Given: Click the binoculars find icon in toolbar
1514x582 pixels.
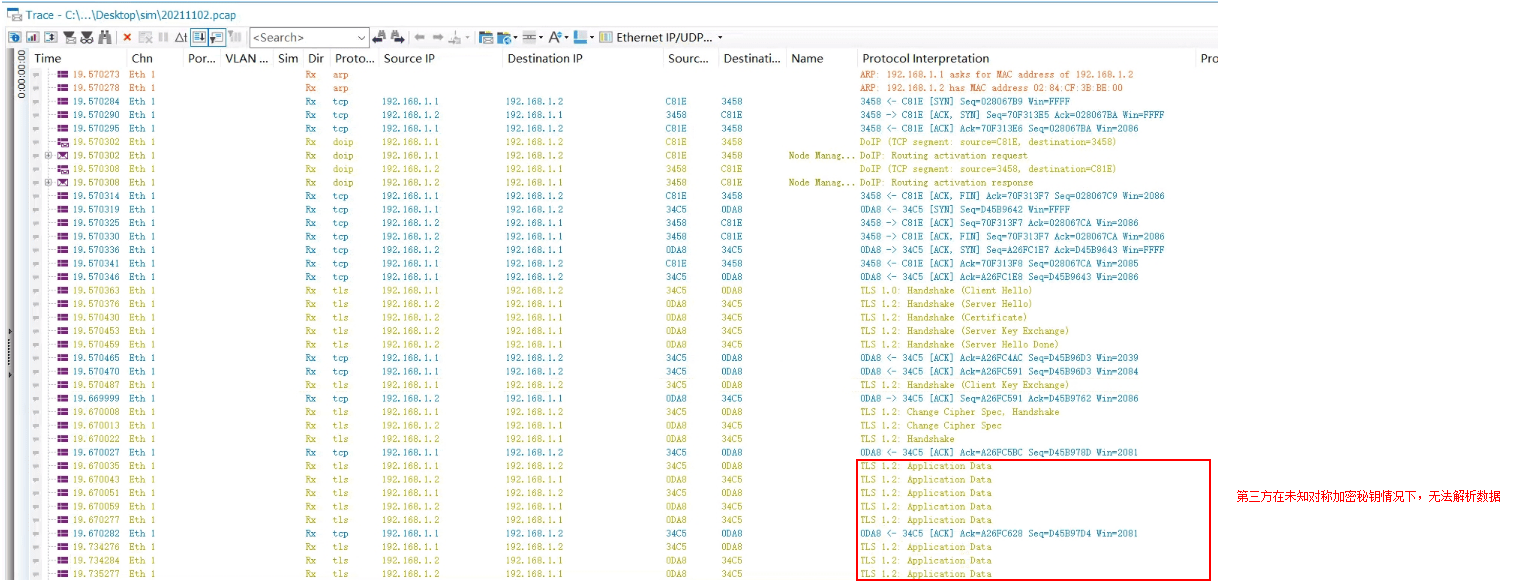Looking at the screenshot, I should (105, 37).
